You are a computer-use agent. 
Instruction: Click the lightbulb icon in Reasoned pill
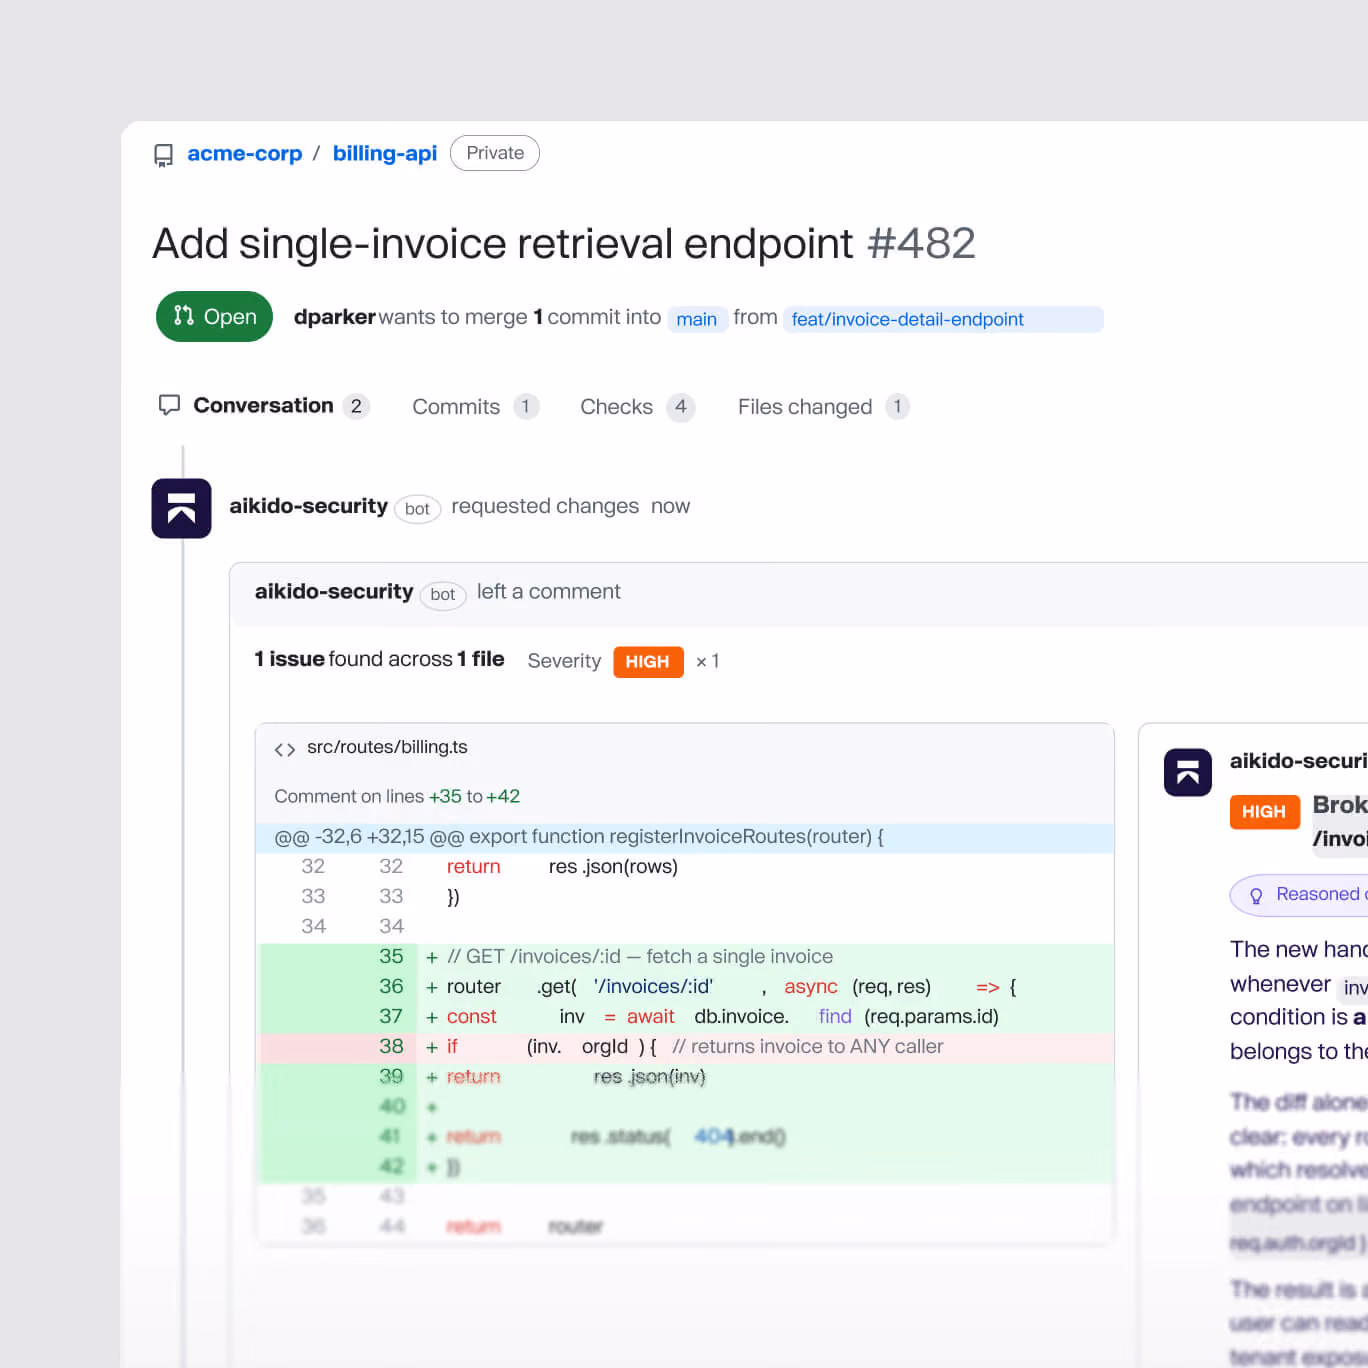pos(1256,896)
